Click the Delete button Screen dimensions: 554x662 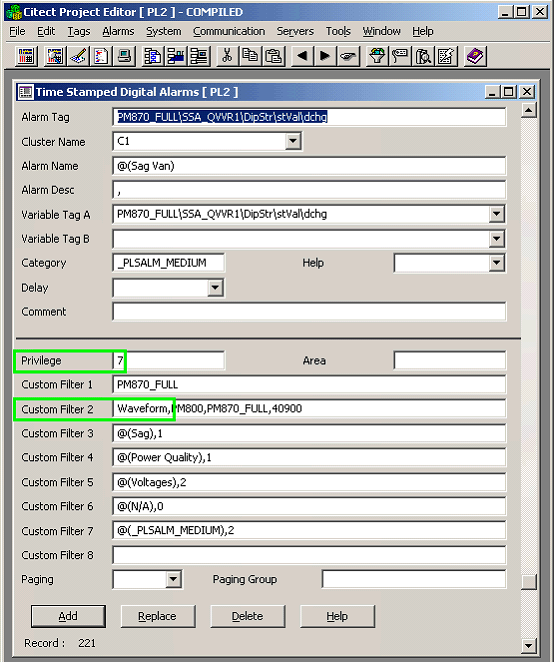click(x=247, y=616)
